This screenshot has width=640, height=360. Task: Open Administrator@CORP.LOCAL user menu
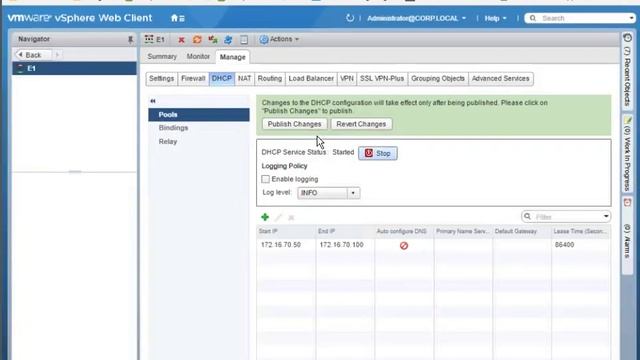coord(416,18)
